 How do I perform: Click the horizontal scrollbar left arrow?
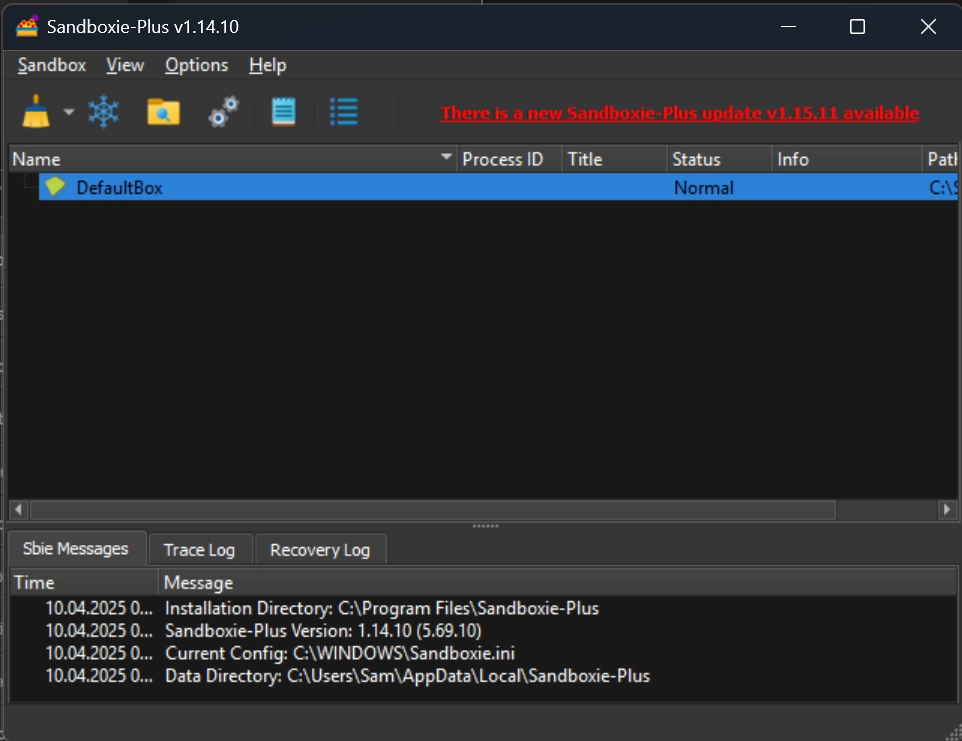coord(18,509)
